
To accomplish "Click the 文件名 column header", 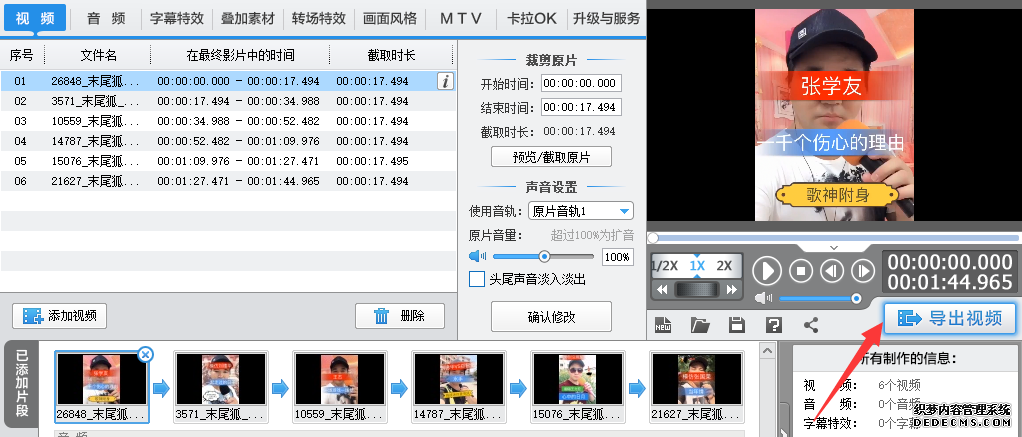I will tap(98, 55).
